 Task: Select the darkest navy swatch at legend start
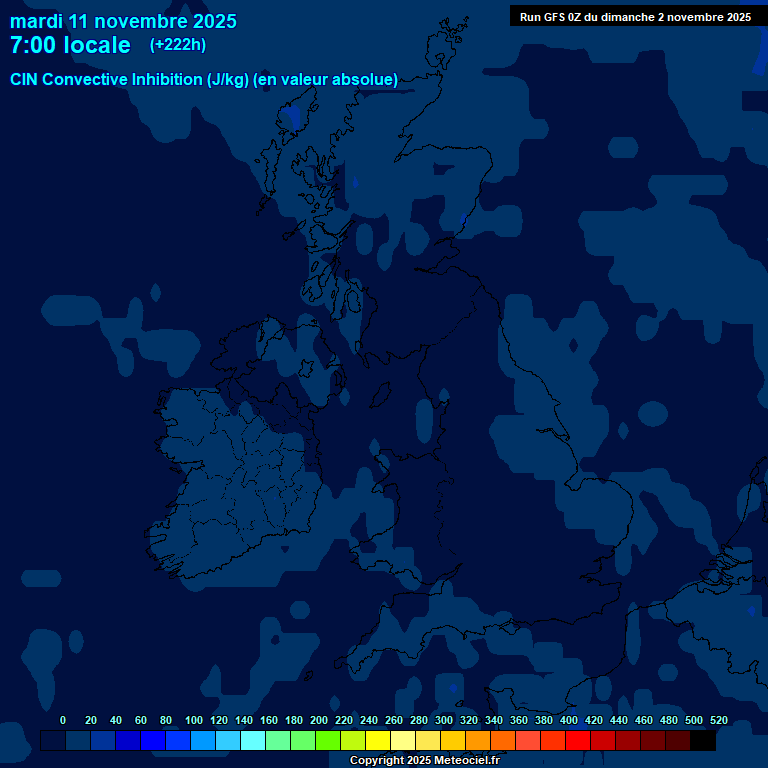(x=53, y=741)
